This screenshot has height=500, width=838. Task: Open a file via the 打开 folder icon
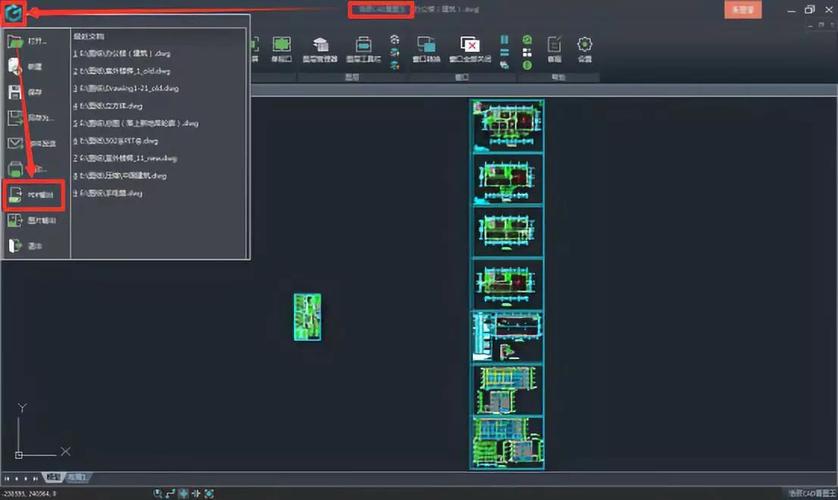17,42
